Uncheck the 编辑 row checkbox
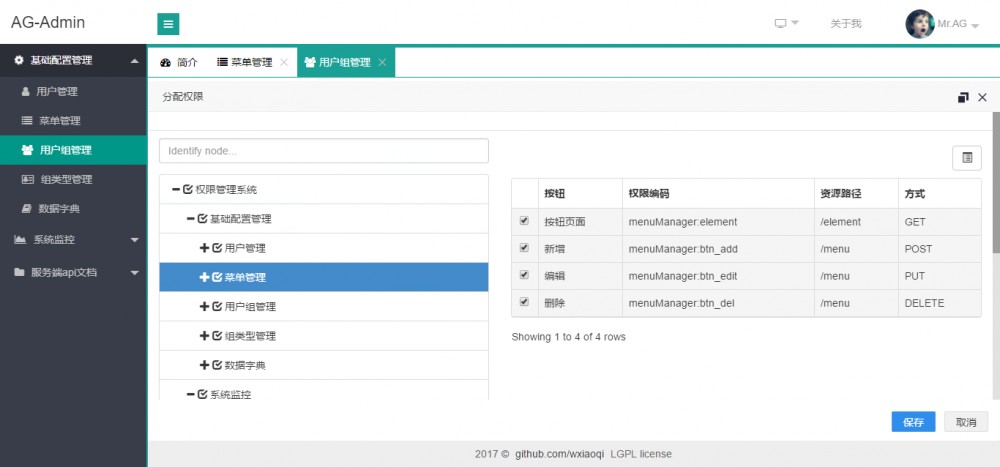Screen dimensions: 1000x467 (524, 275)
